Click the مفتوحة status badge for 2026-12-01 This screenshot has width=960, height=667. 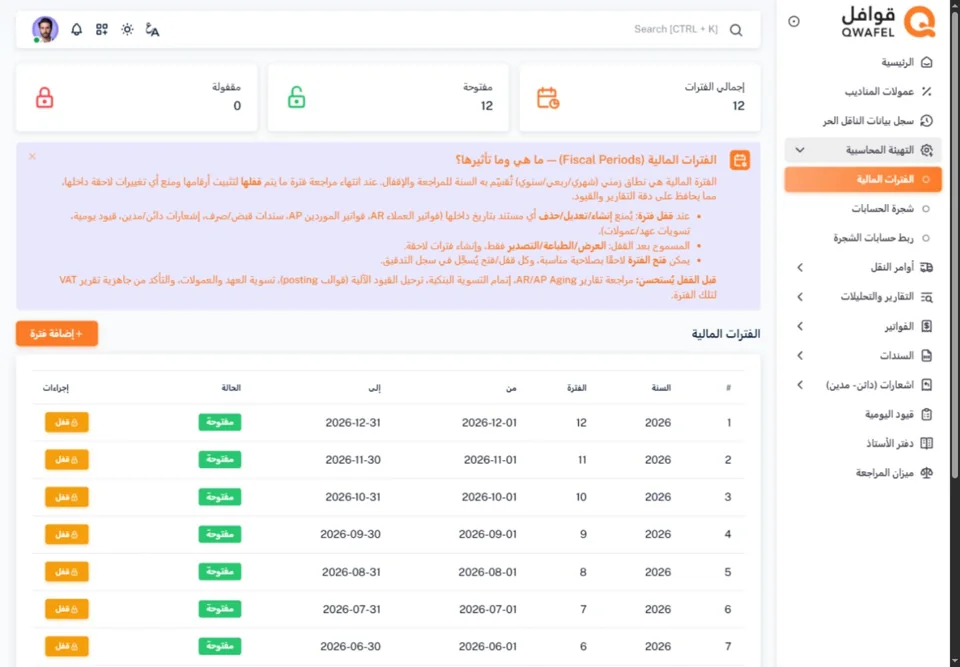220,423
